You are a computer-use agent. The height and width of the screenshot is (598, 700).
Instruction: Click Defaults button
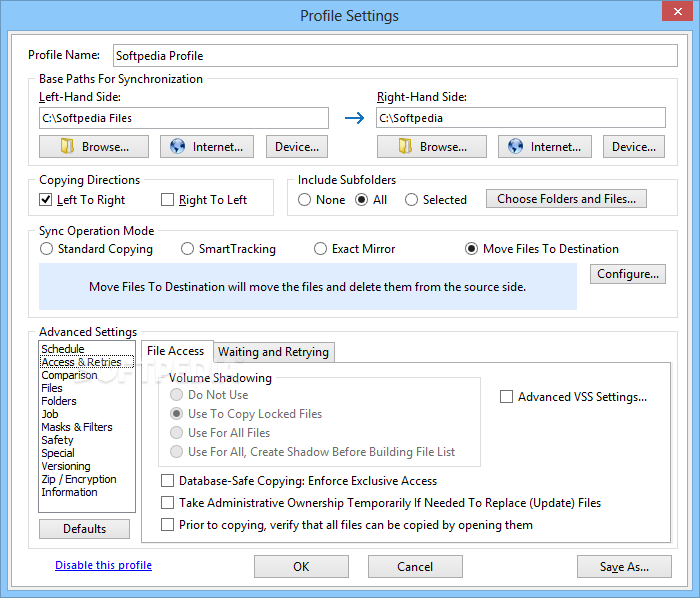[x=84, y=529]
